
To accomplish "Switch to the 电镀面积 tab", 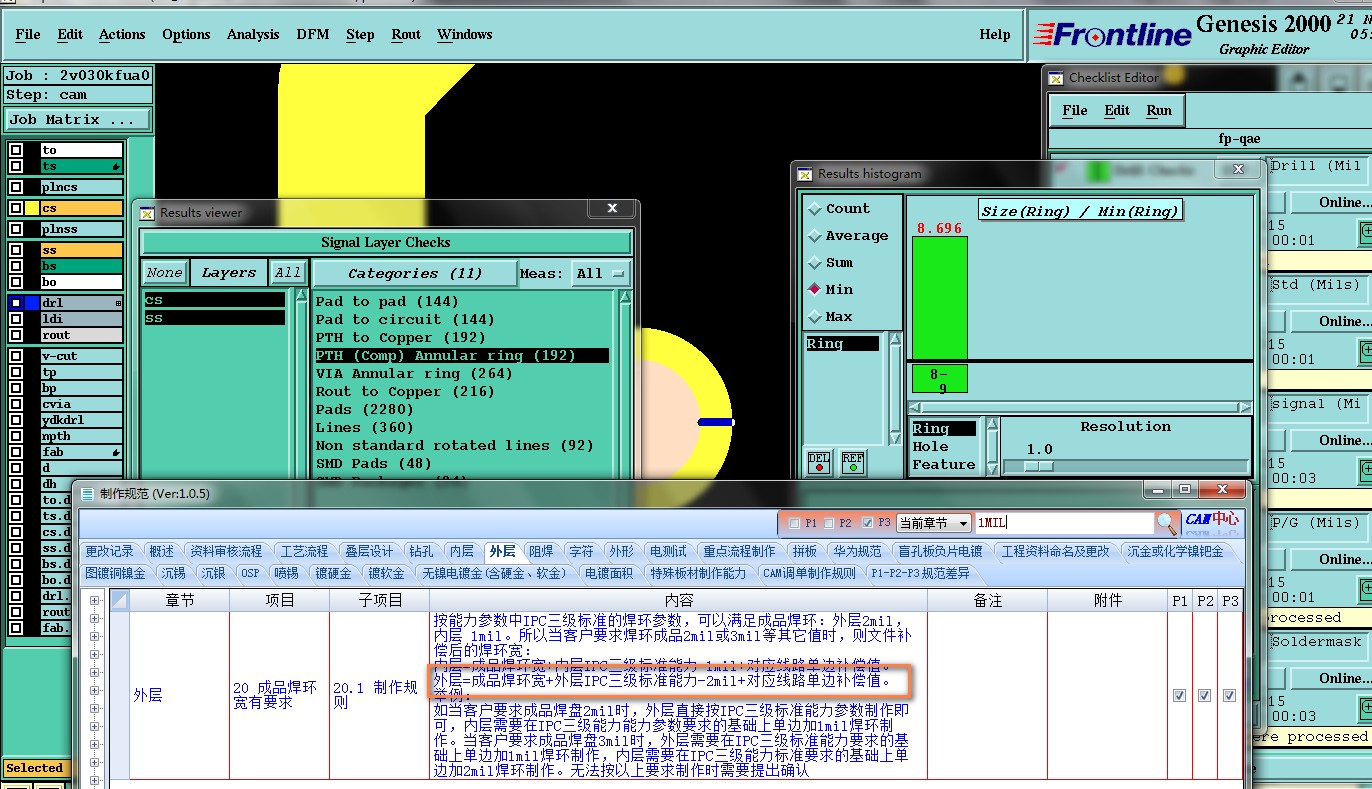I will click(609, 573).
